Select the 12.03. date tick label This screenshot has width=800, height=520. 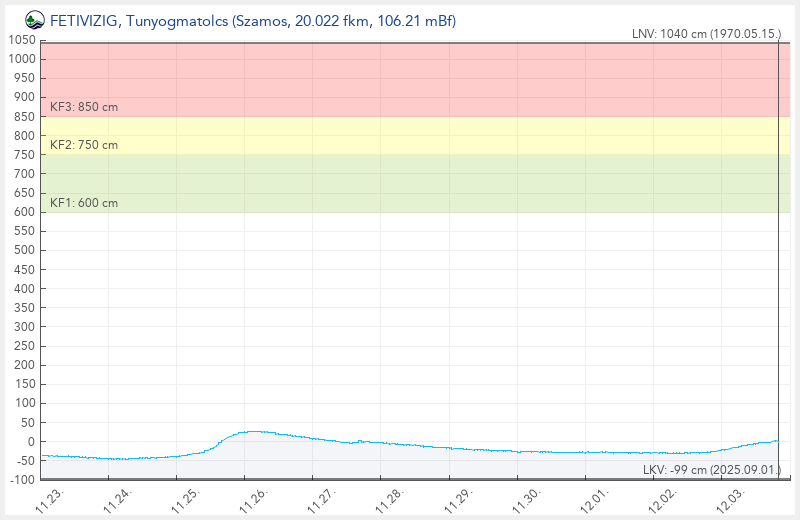(732, 498)
